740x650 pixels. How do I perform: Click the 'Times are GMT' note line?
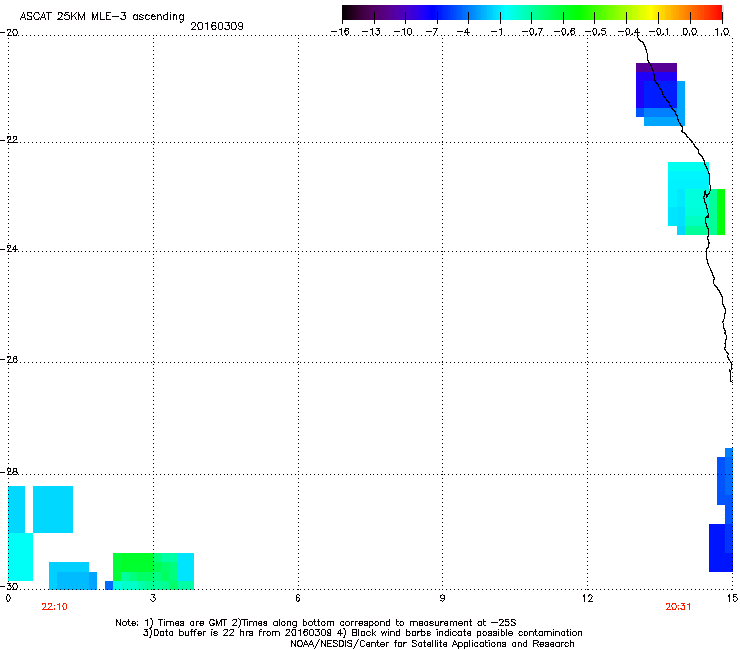[316, 623]
